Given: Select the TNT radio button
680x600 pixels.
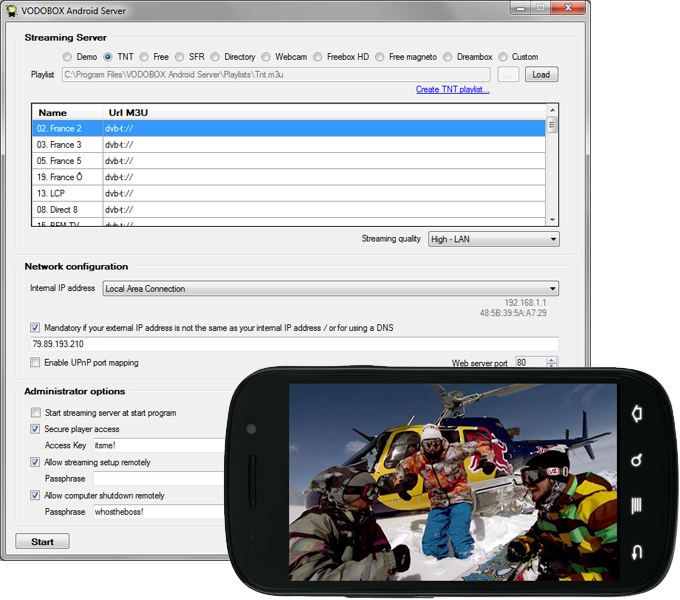Looking at the screenshot, I should [x=108, y=57].
